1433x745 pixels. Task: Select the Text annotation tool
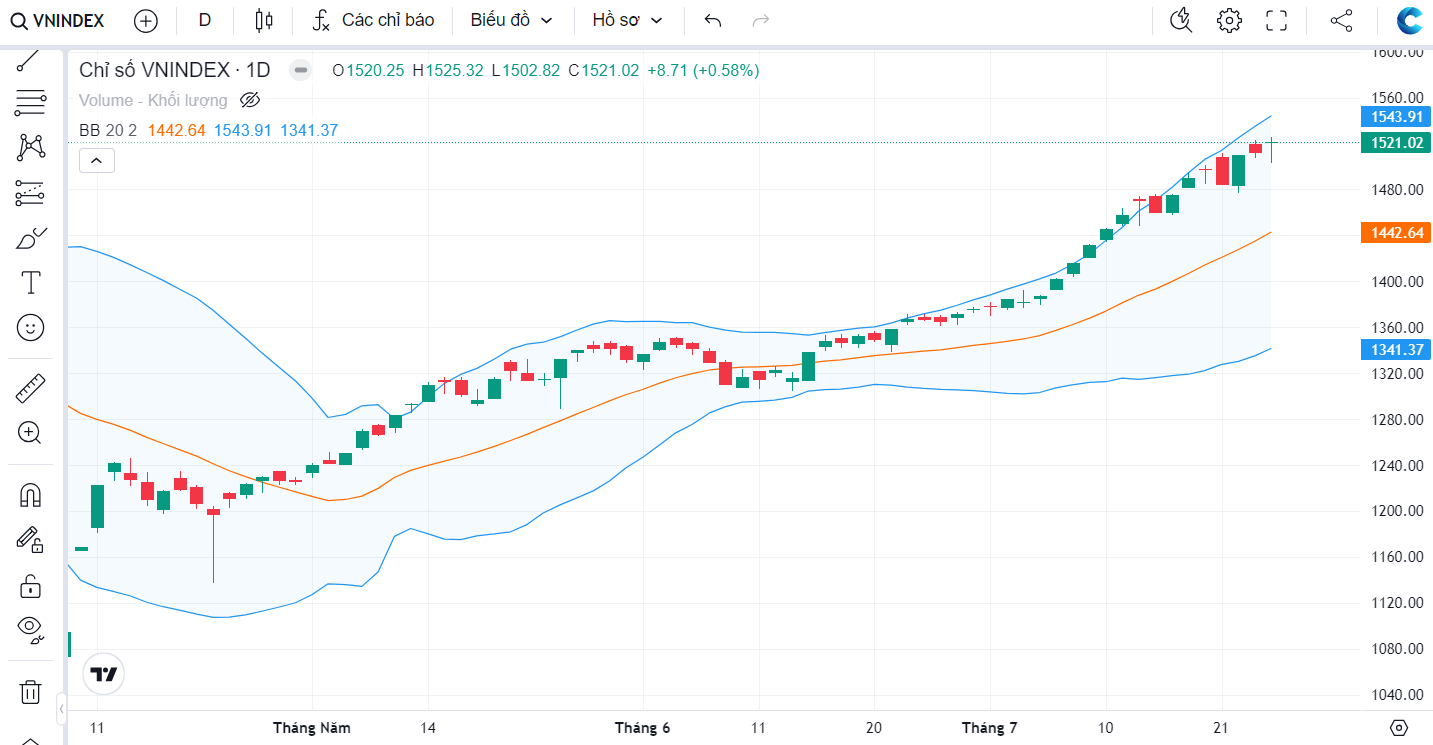(x=30, y=283)
